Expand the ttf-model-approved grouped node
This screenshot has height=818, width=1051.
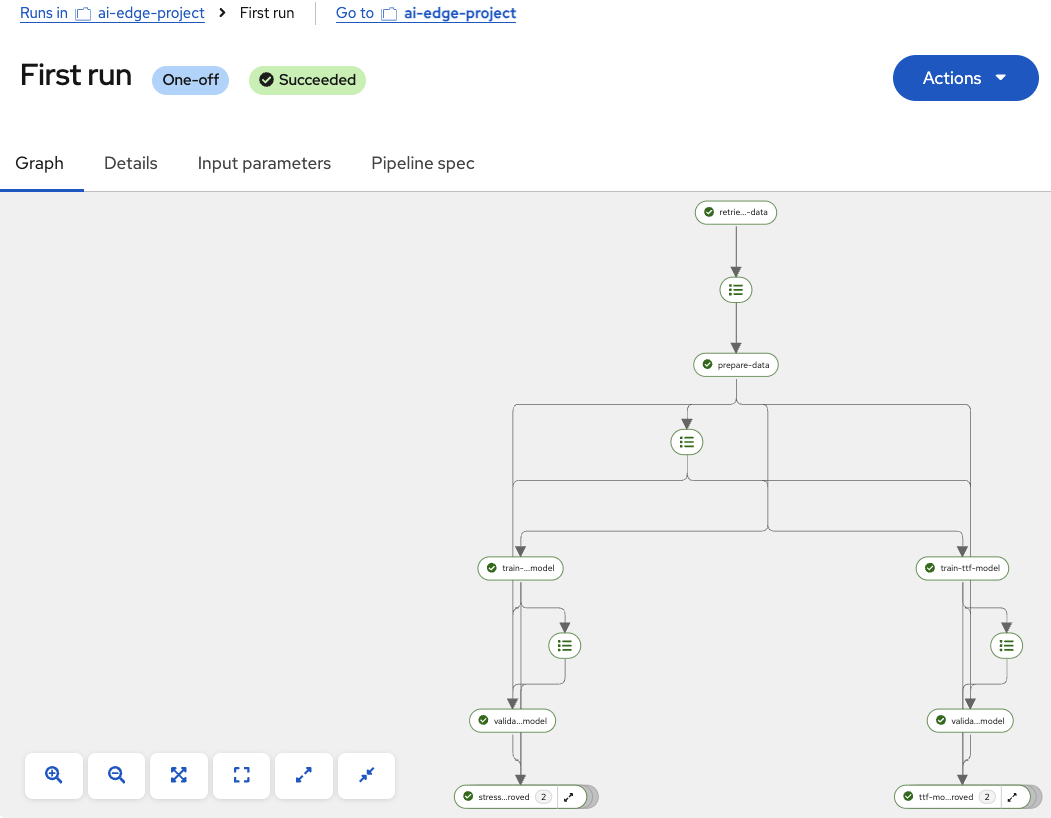coord(1011,797)
